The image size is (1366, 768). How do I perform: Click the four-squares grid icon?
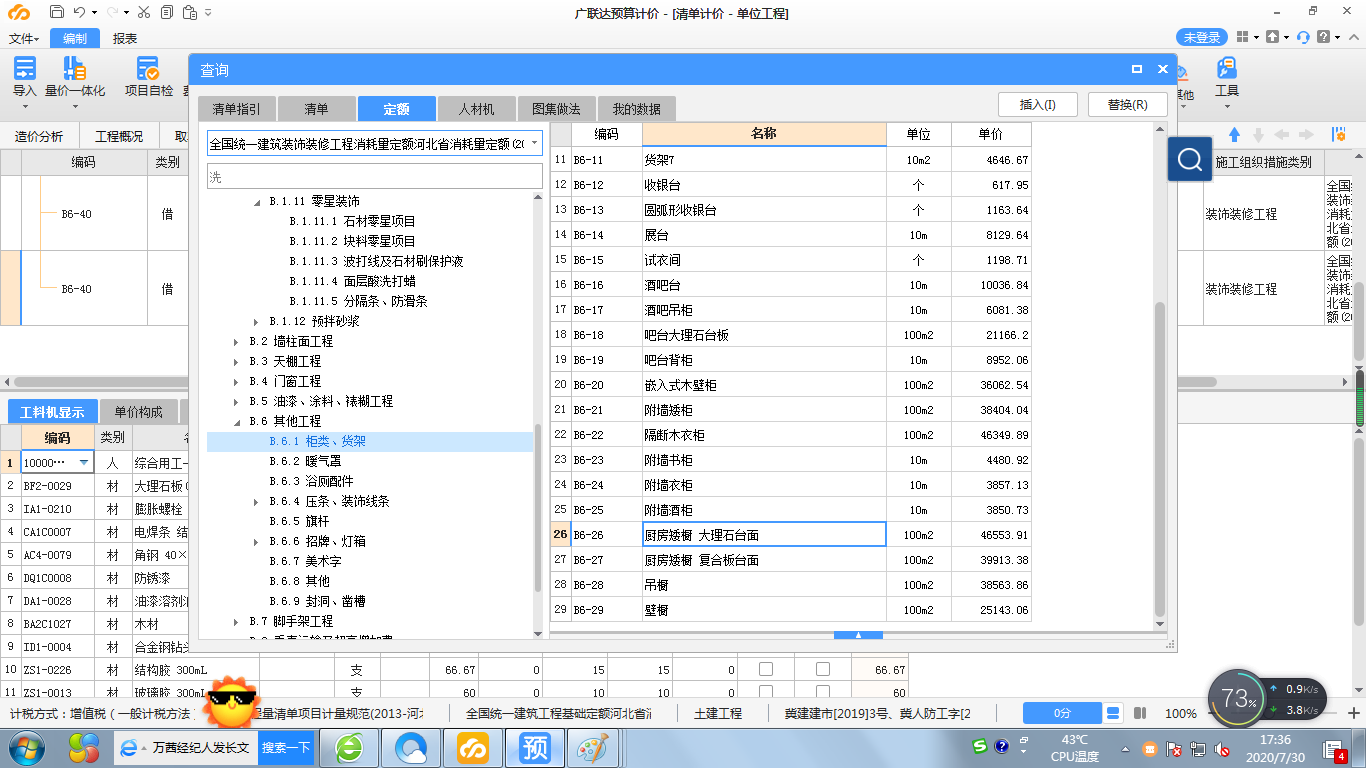coord(1241,37)
